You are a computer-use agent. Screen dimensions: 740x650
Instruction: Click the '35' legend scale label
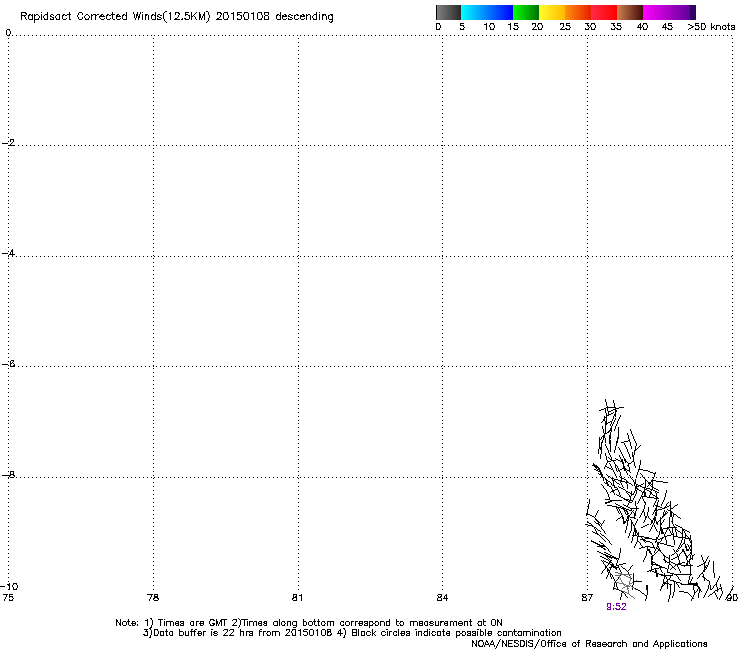[x=616, y=27]
